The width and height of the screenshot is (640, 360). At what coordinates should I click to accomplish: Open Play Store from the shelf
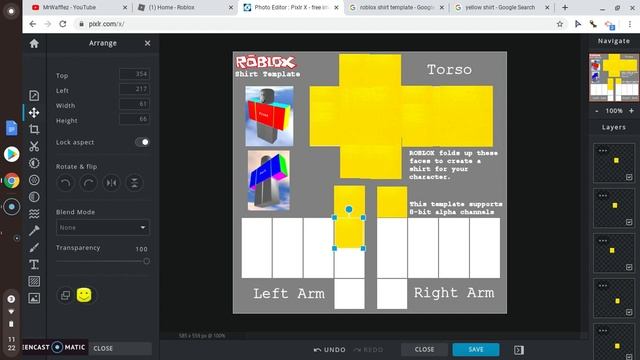coord(11,154)
